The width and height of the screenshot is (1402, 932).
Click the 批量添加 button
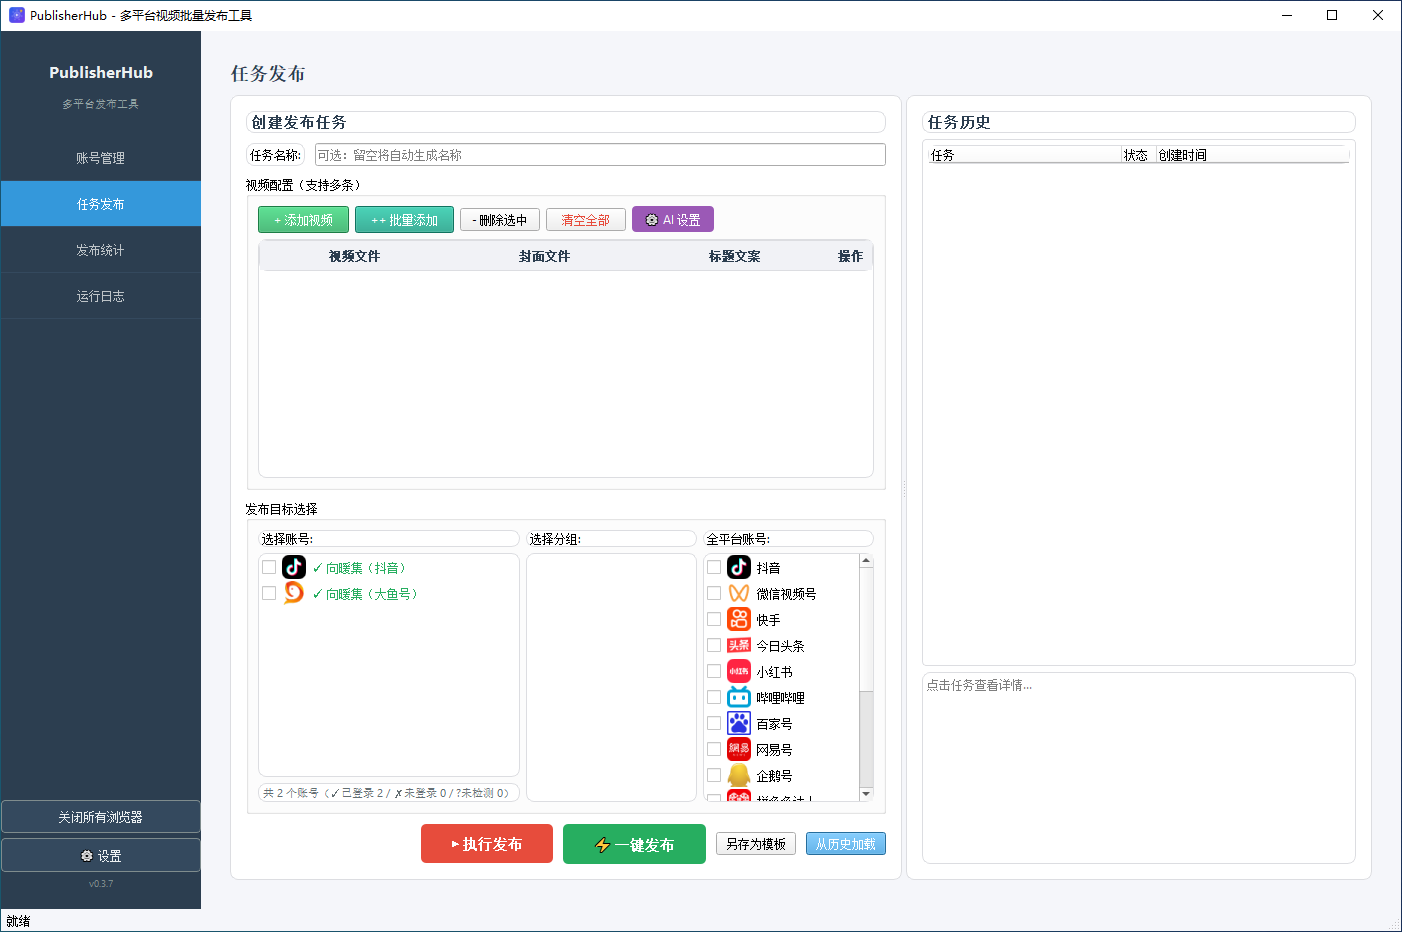404,220
